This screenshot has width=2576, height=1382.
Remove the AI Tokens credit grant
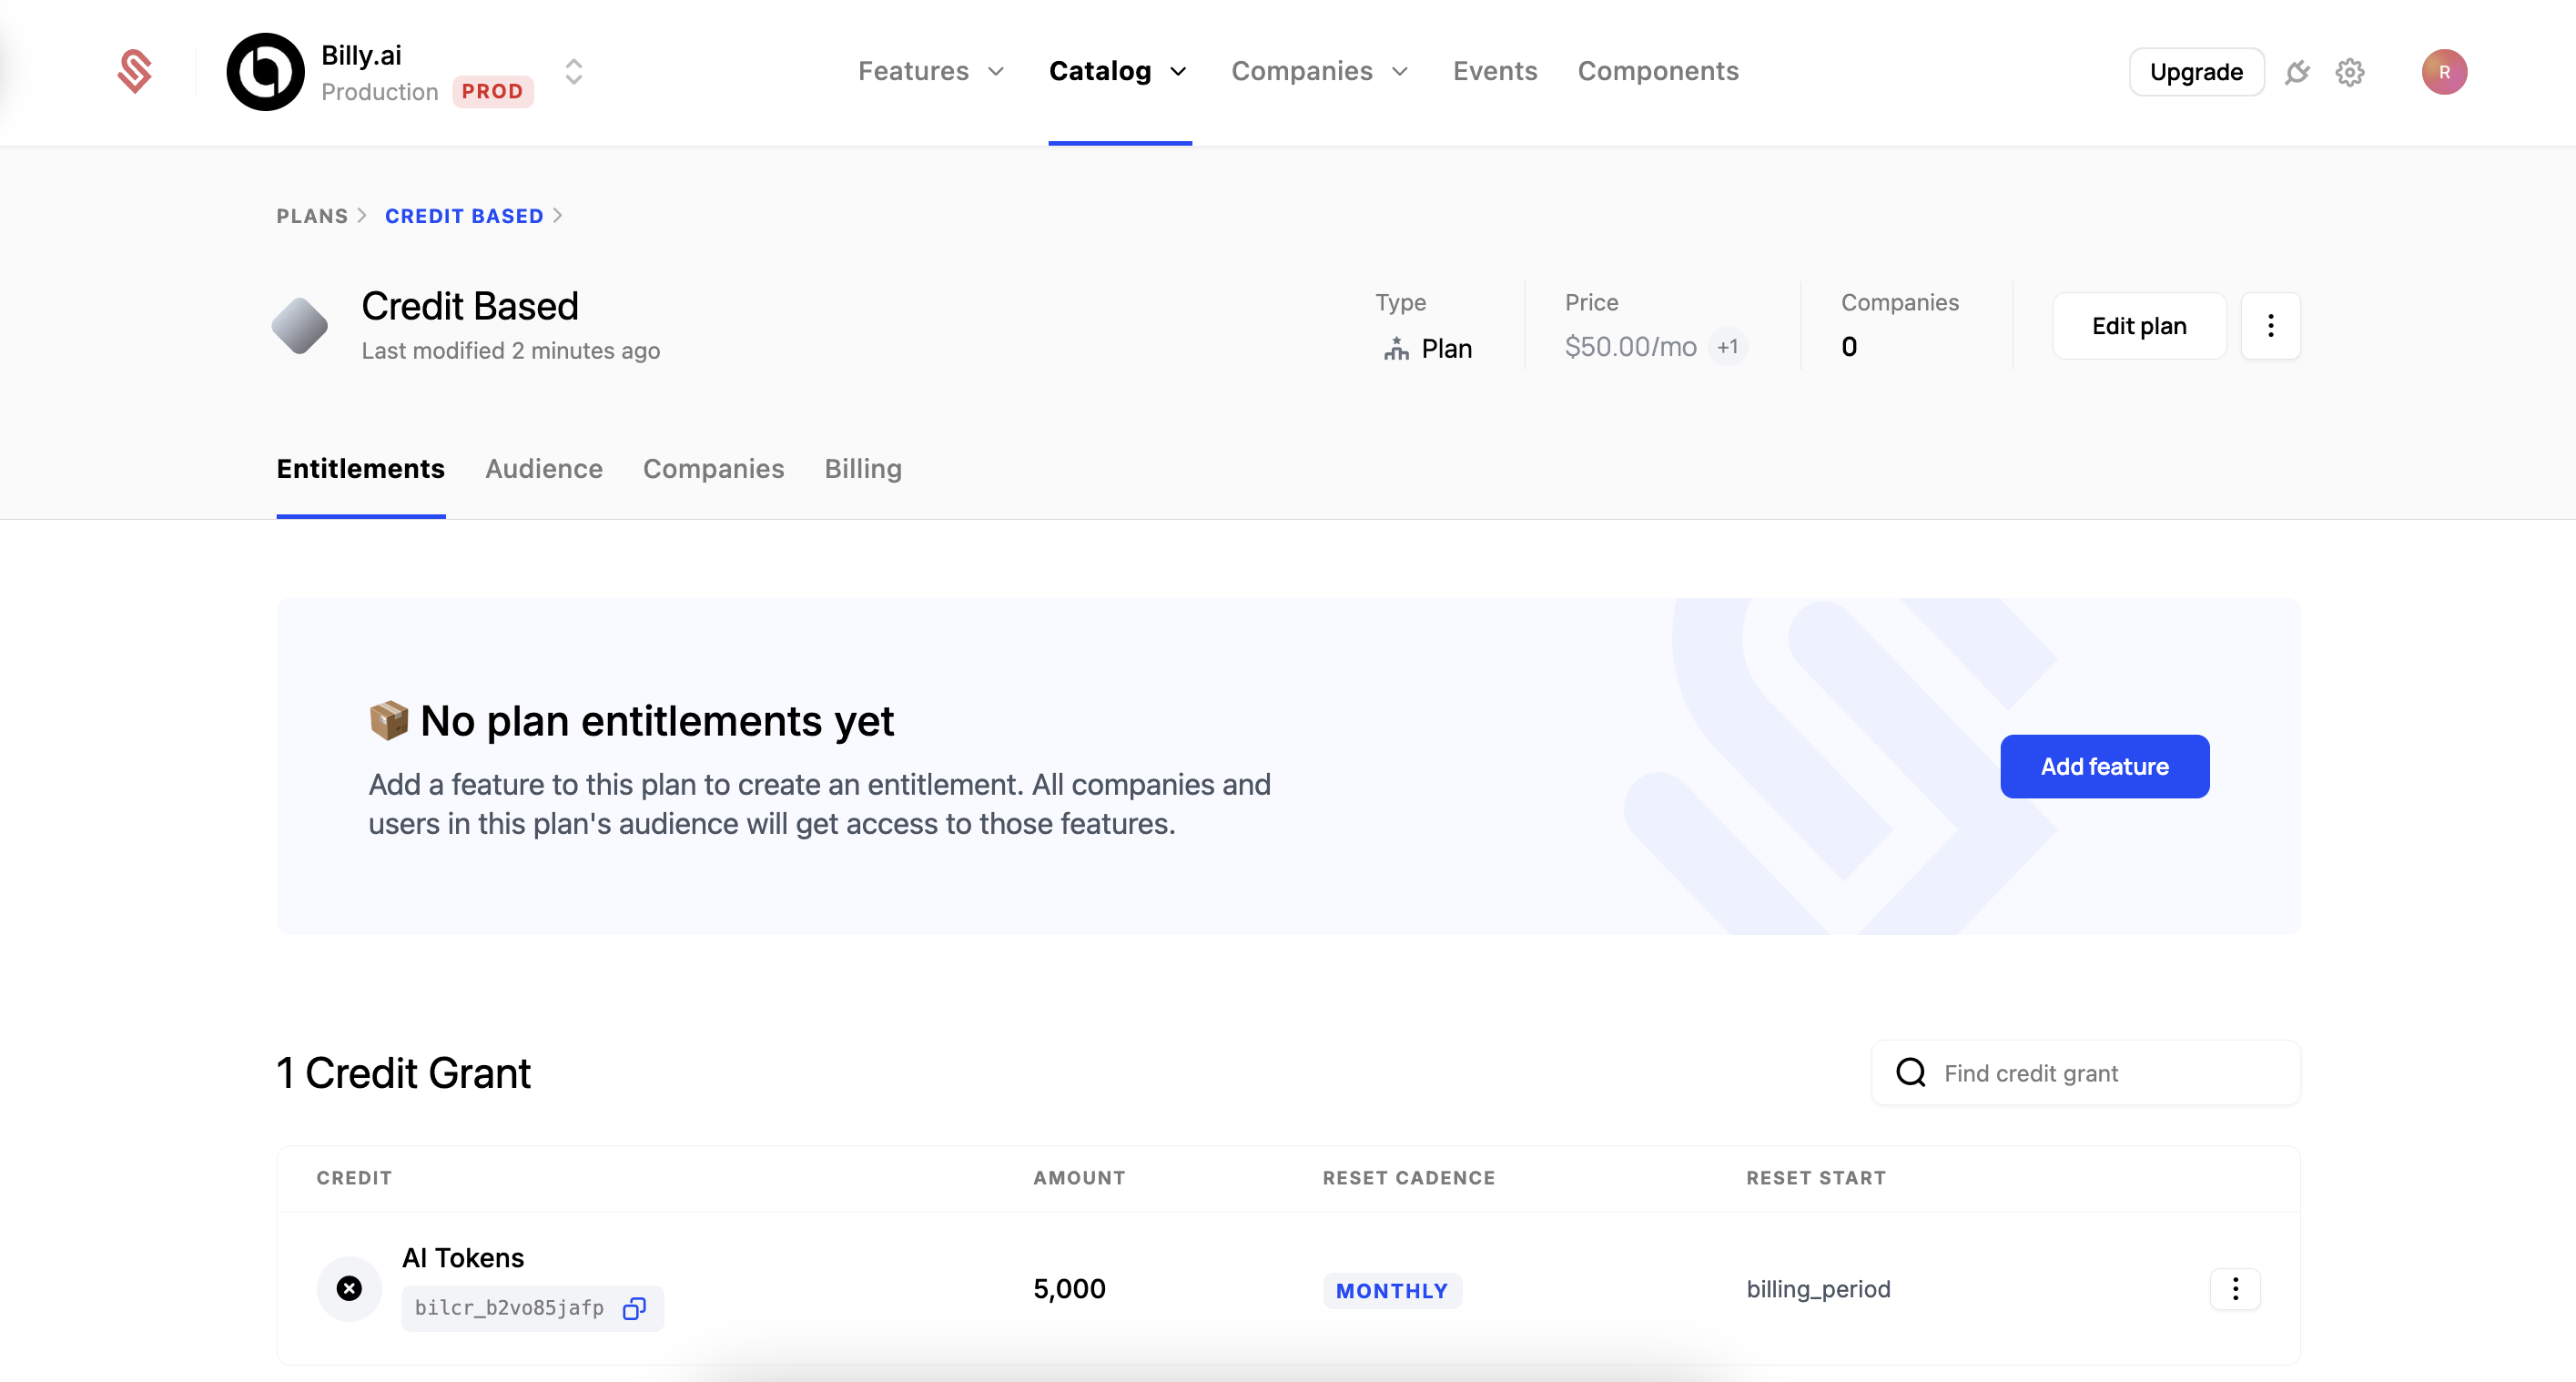[348, 1288]
